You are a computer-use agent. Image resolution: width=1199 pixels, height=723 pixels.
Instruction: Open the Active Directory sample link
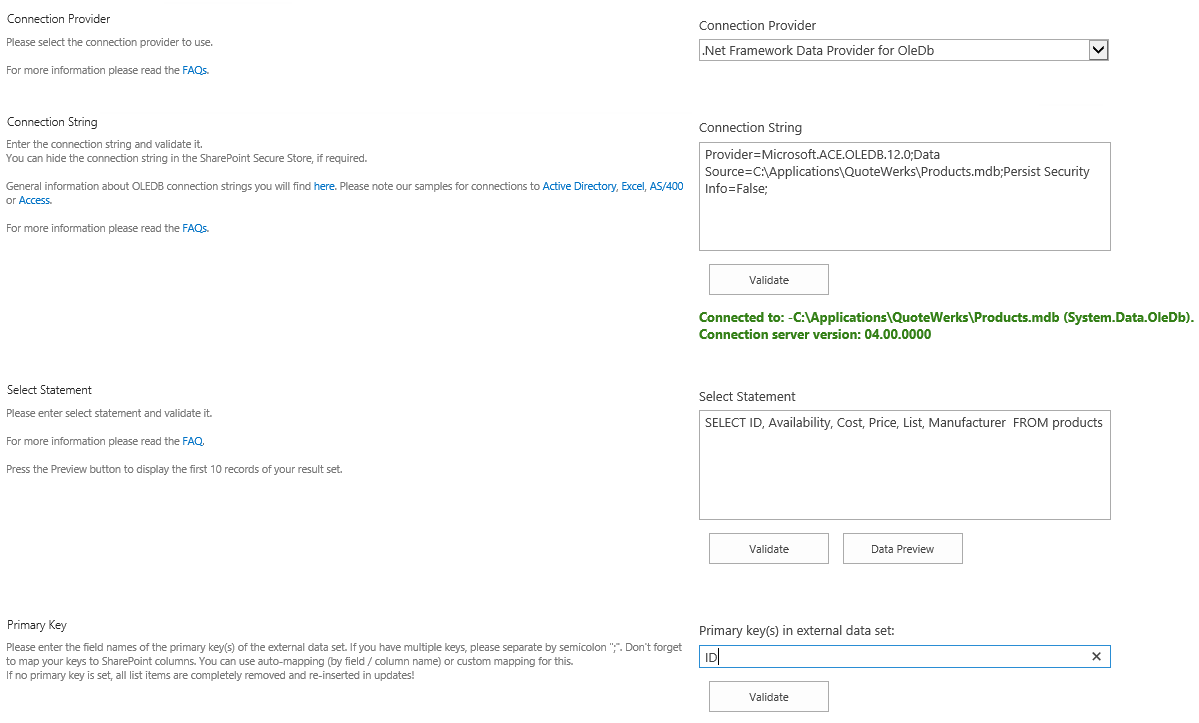579,187
